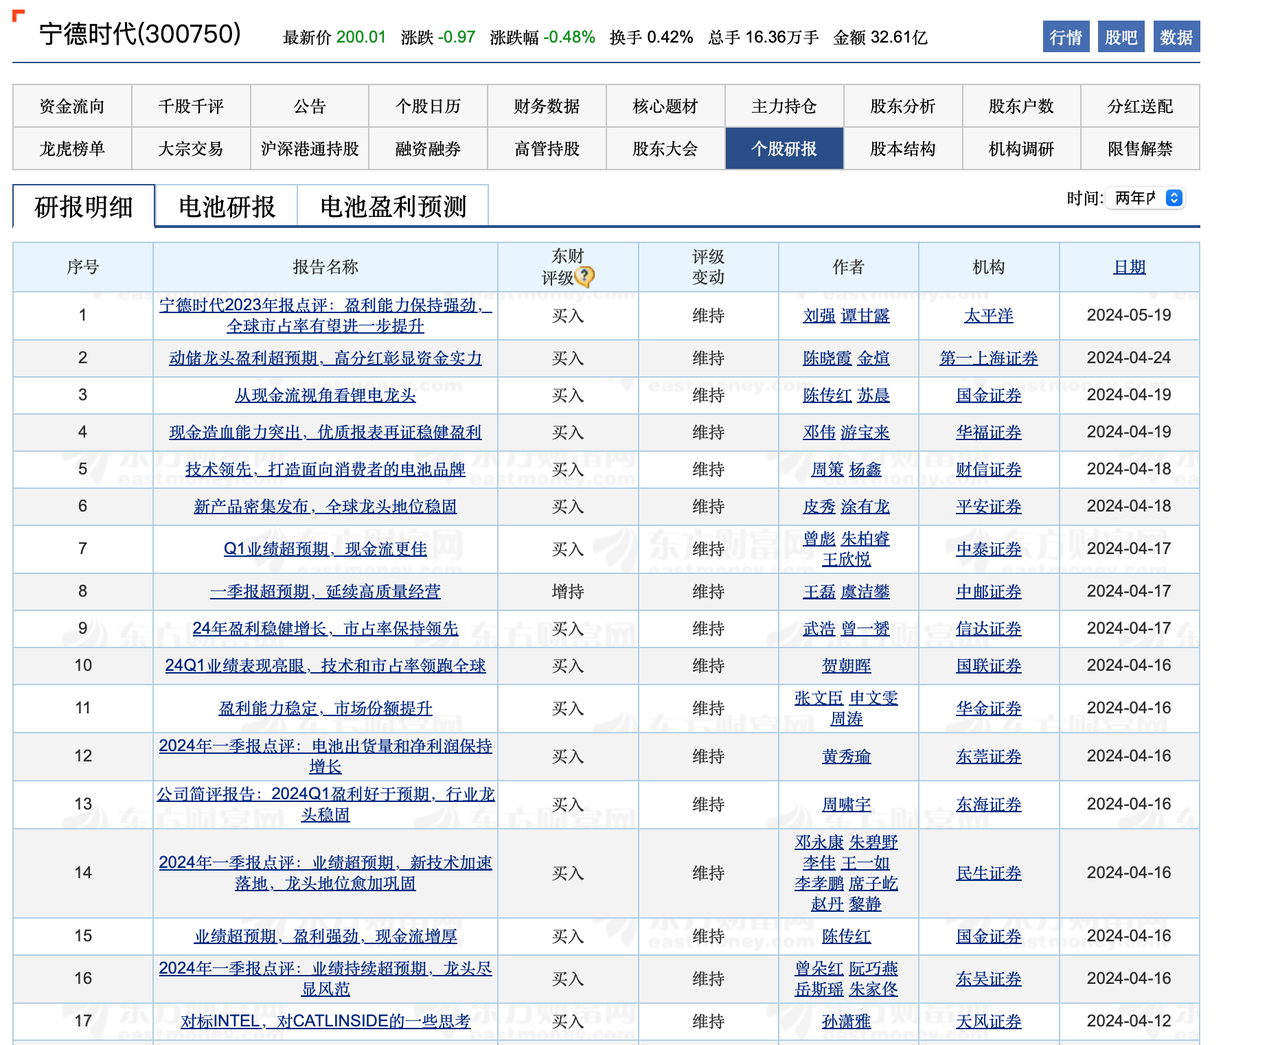Viewport: 1280px width, 1045px height.
Task: Open report 对标INTEL、对CATLINSIDE的一些思考
Action: [x=325, y=1021]
